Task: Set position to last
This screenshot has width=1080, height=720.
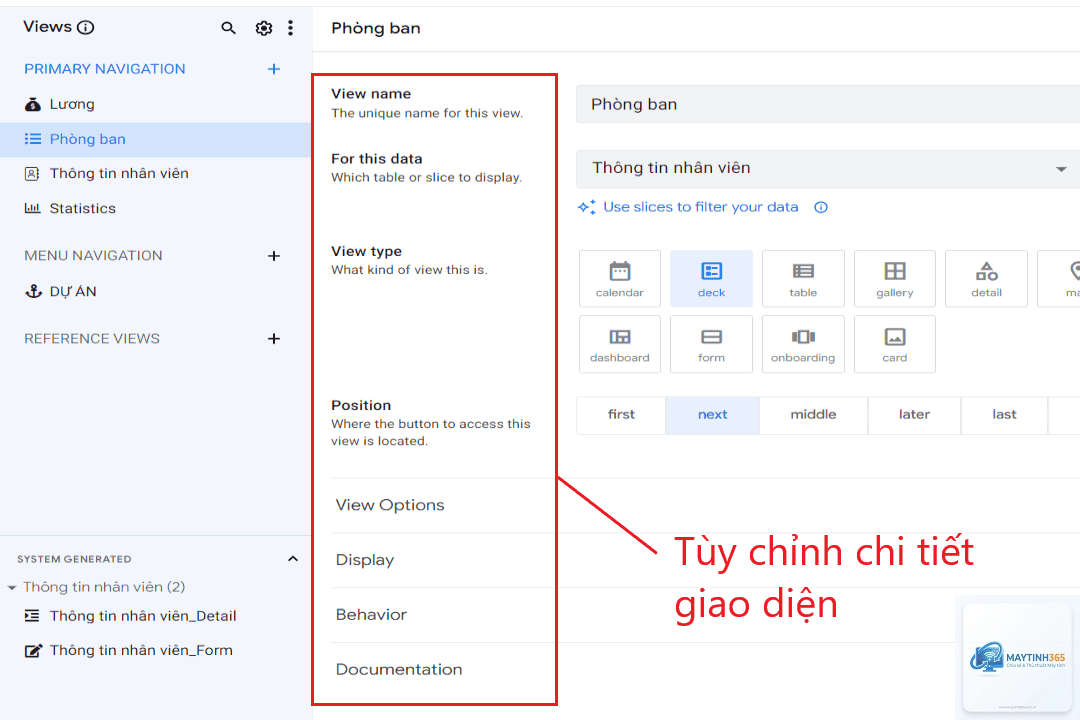Action: coord(1004,415)
